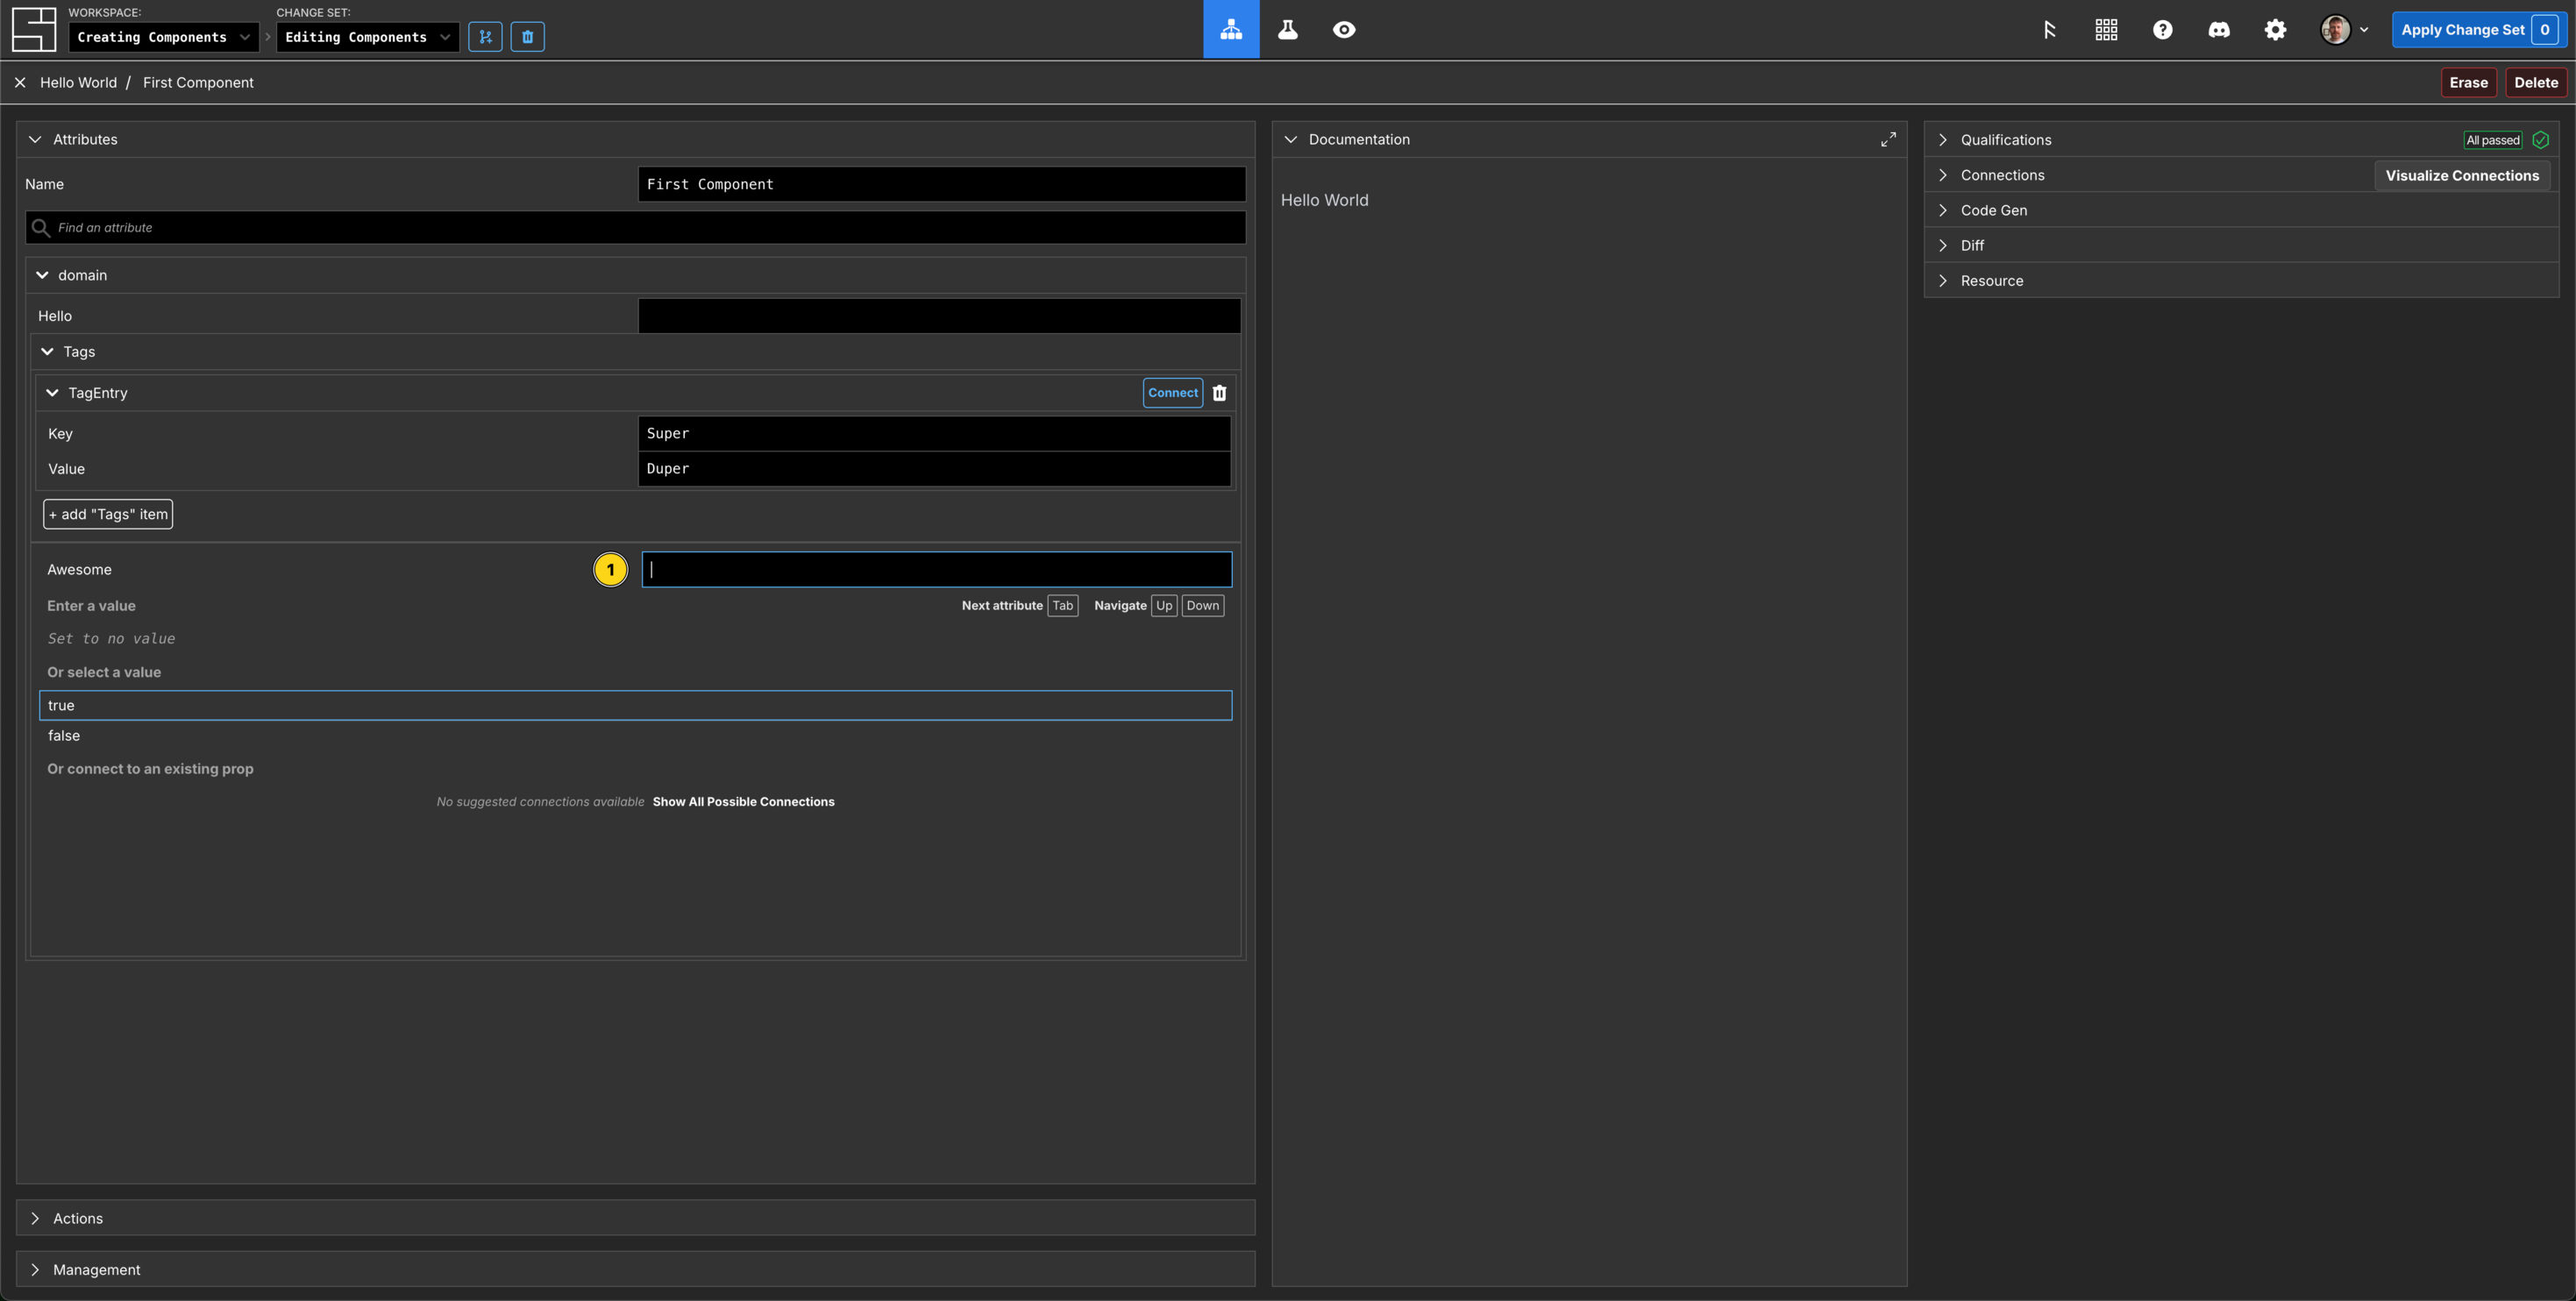The width and height of the screenshot is (2576, 1301).
Task: Open the help question mark icon
Action: (2162, 29)
